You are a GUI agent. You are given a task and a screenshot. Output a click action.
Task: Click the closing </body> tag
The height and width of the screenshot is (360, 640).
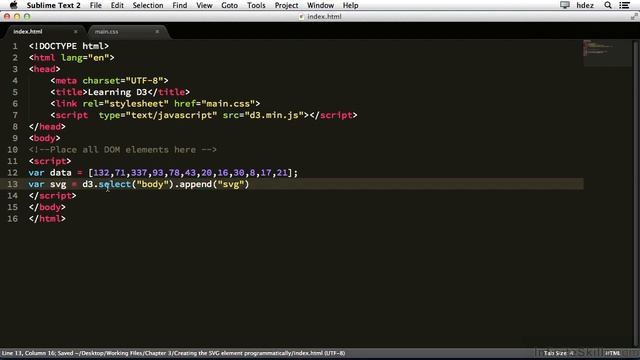click(x=47, y=207)
